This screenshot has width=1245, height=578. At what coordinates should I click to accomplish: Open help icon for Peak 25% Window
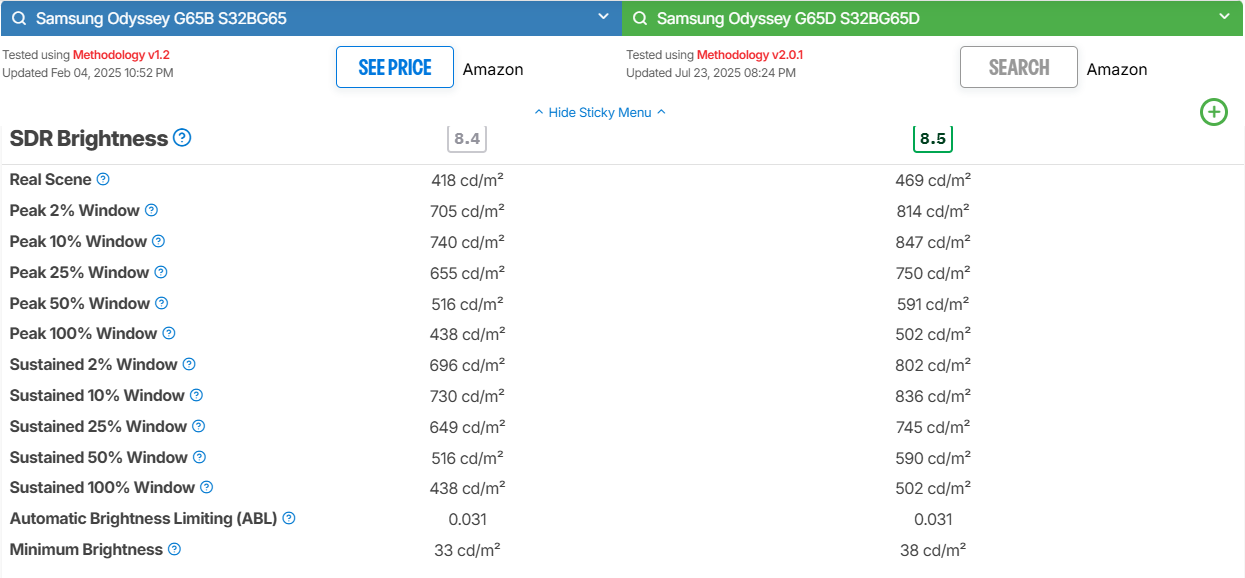click(160, 272)
